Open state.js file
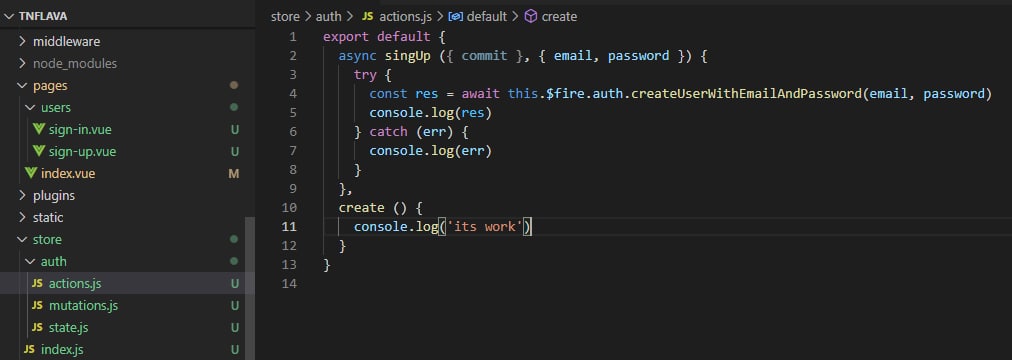Viewport: 1012px width, 360px height. [x=68, y=327]
